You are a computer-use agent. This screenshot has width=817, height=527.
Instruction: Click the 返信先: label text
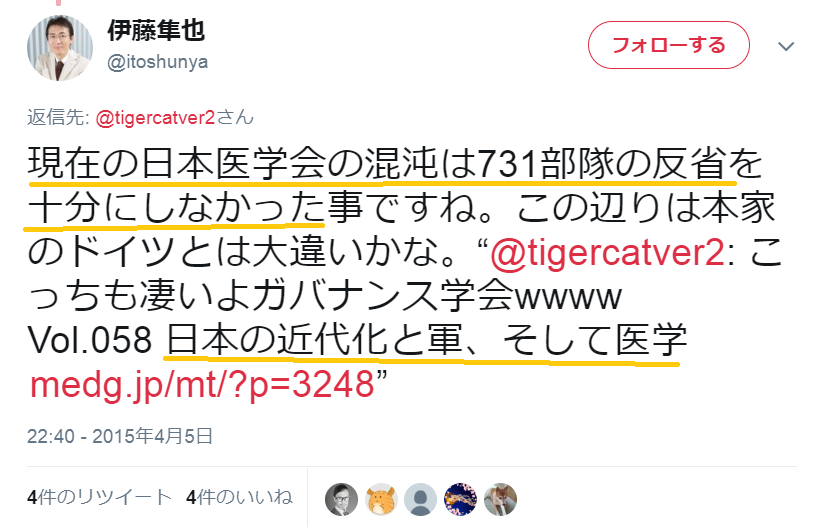coord(58,118)
